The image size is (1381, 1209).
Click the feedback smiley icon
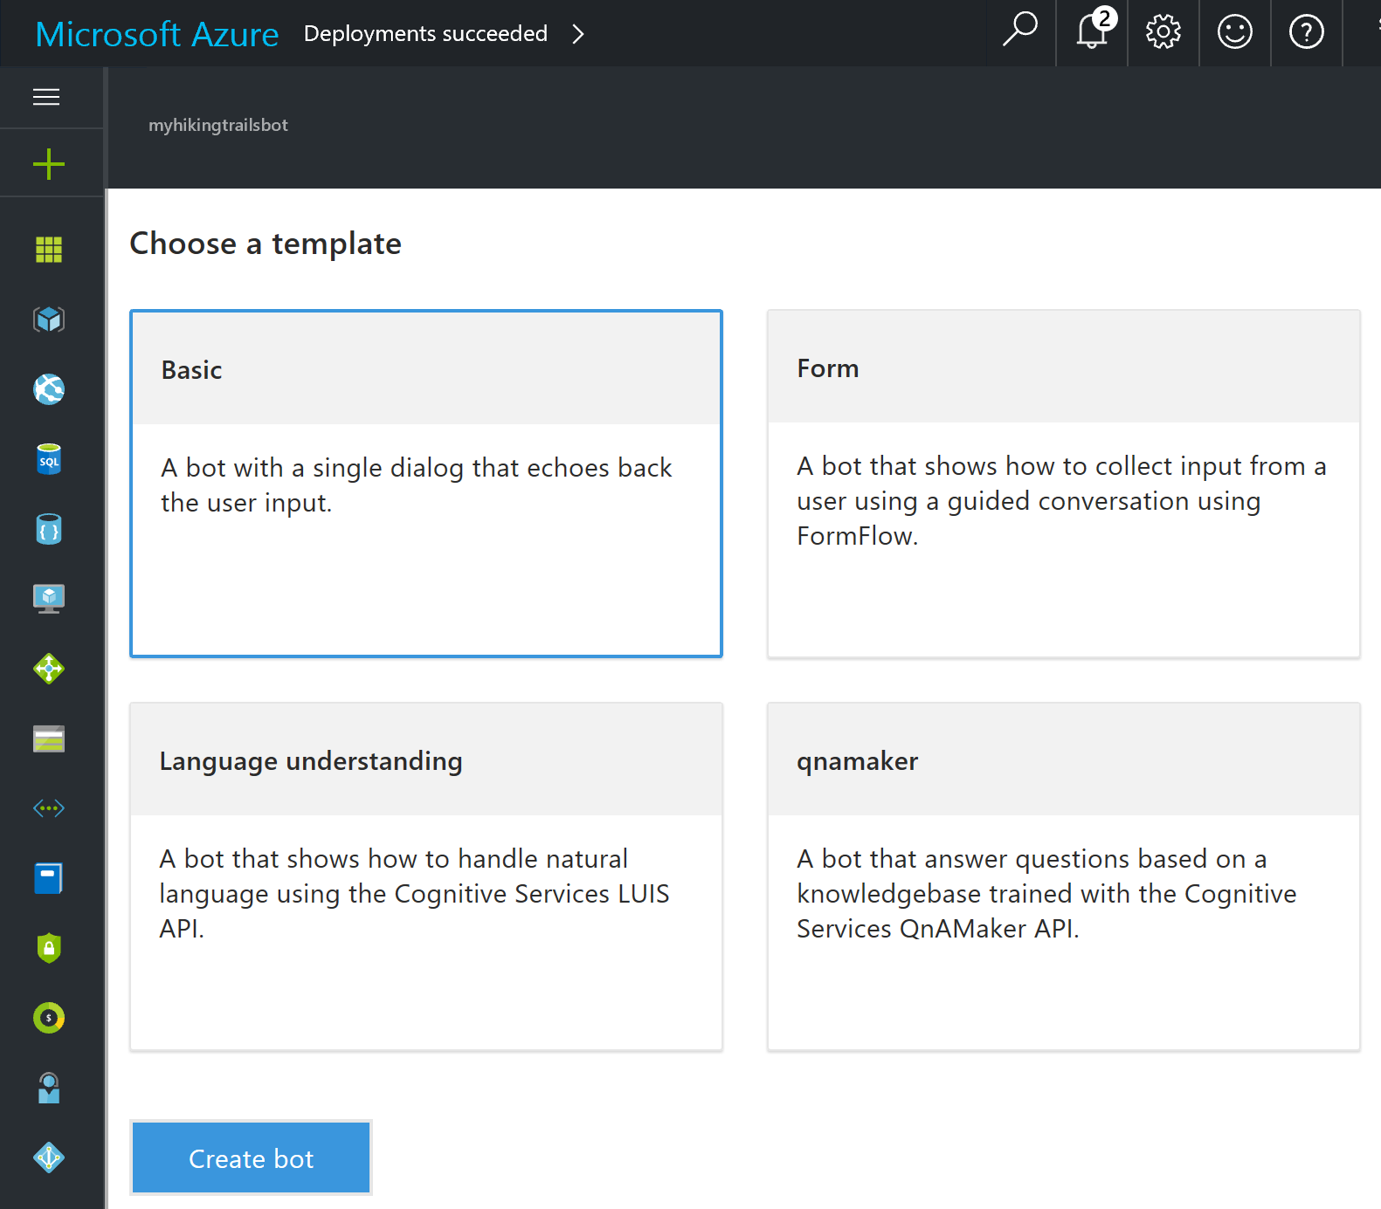(1235, 32)
